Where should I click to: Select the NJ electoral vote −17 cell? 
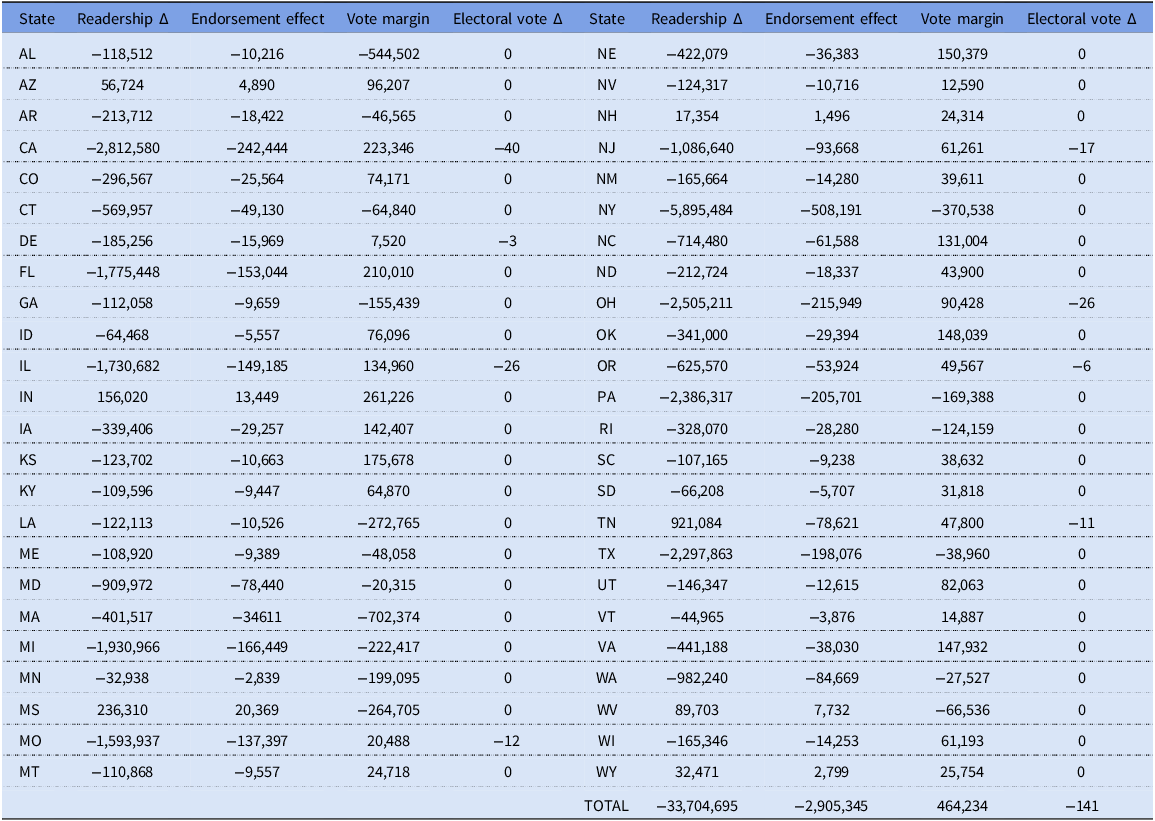click(x=1081, y=148)
